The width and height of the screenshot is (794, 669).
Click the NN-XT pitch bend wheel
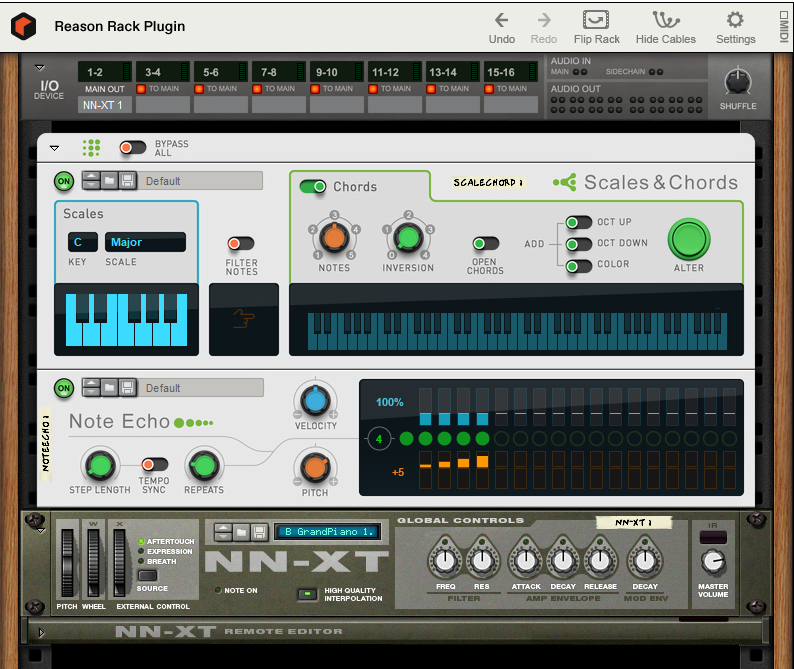point(67,562)
